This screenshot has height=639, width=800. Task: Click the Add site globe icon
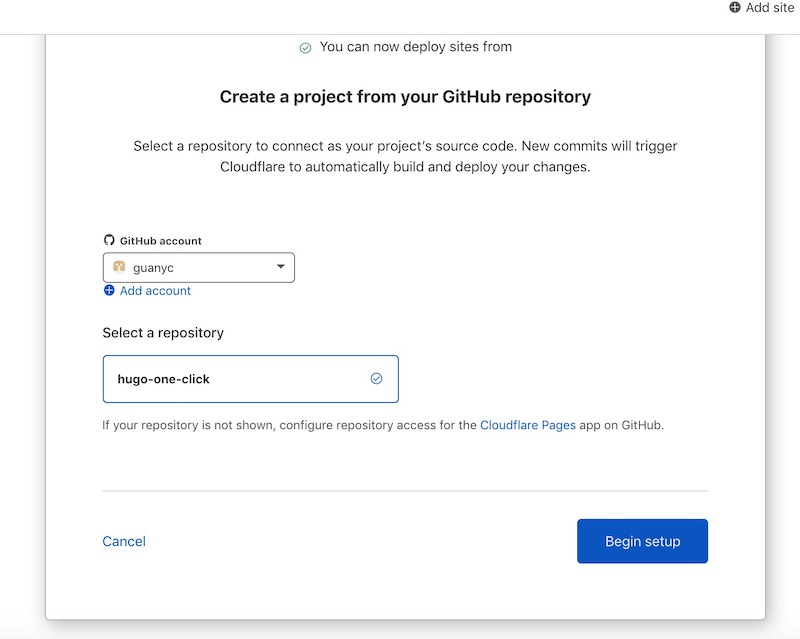735,7
